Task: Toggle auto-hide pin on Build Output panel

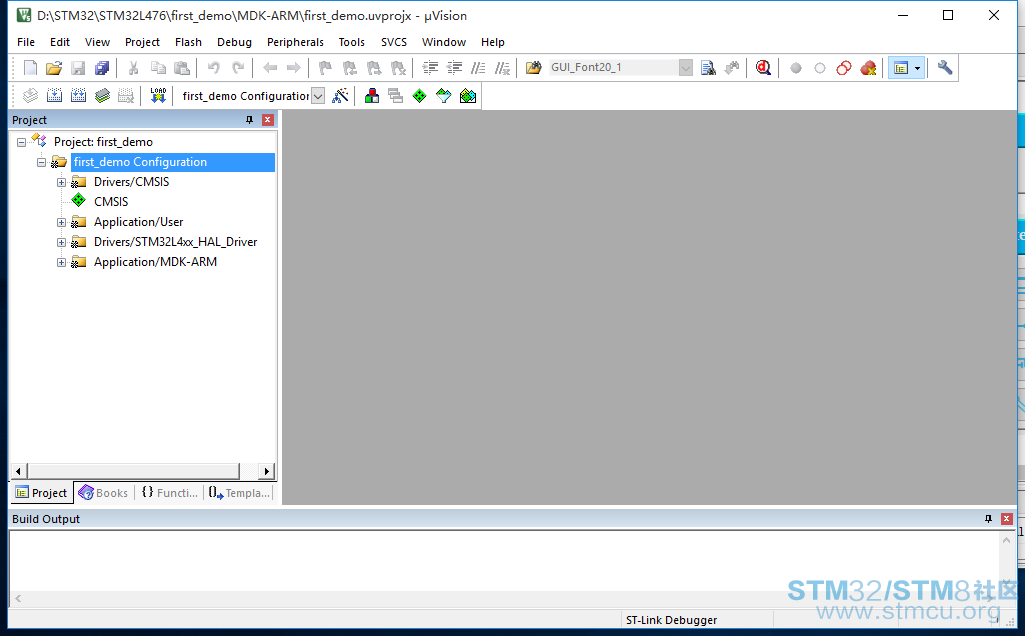Action: [988, 518]
